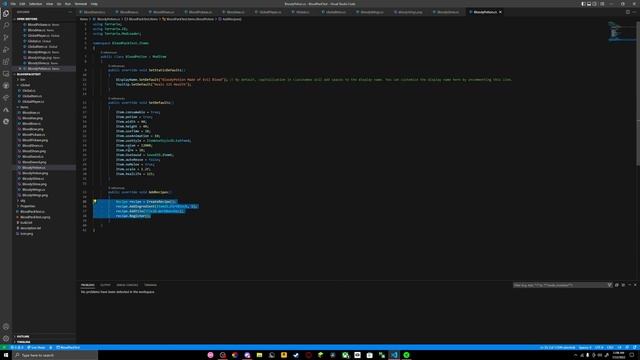640x360 pixels.
Task: Click the Split Editor icon
Action: 628,12
